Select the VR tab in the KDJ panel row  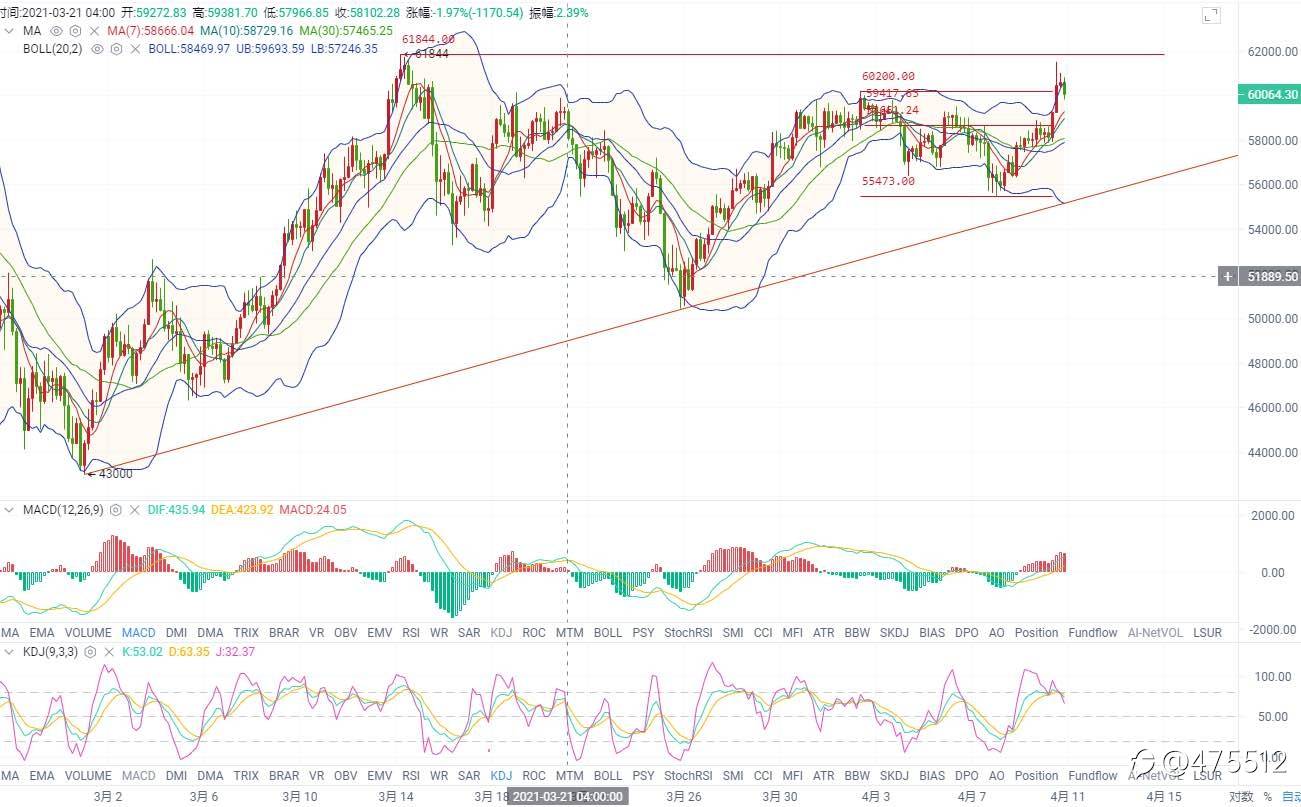tap(317, 776)
